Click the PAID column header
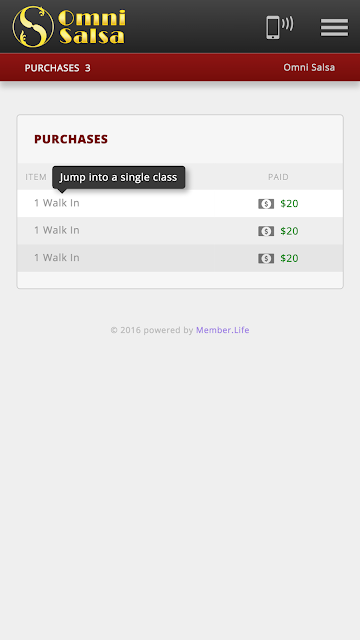 (278, 177)
